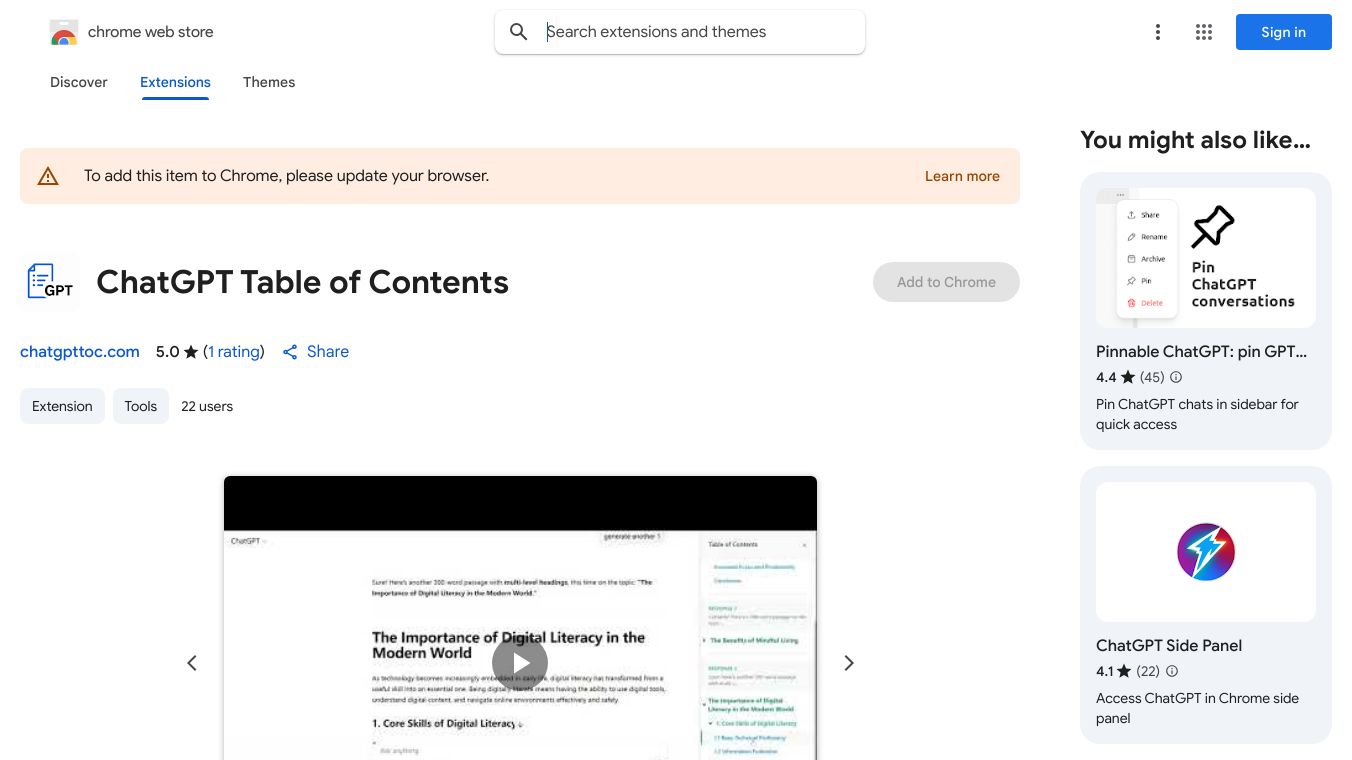The image size is (1352, 760).
Task: Open the Google apps grid
Action: pyautogui.click(x=1204, y=32)
